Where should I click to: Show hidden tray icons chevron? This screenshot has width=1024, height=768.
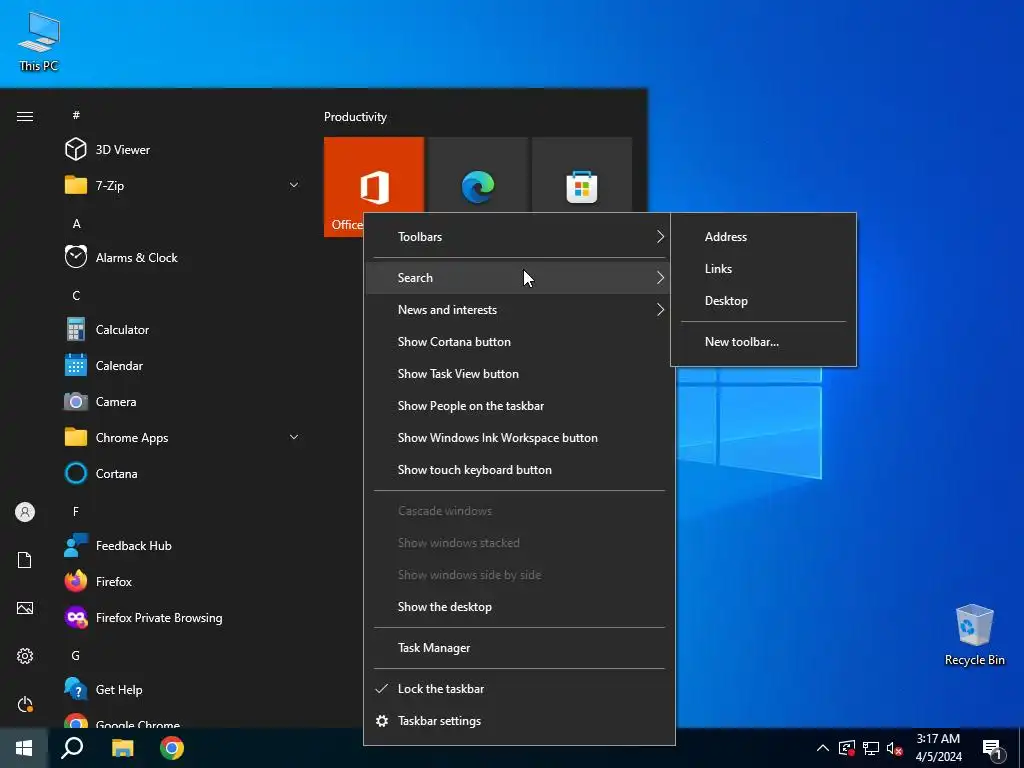(823, 748)
